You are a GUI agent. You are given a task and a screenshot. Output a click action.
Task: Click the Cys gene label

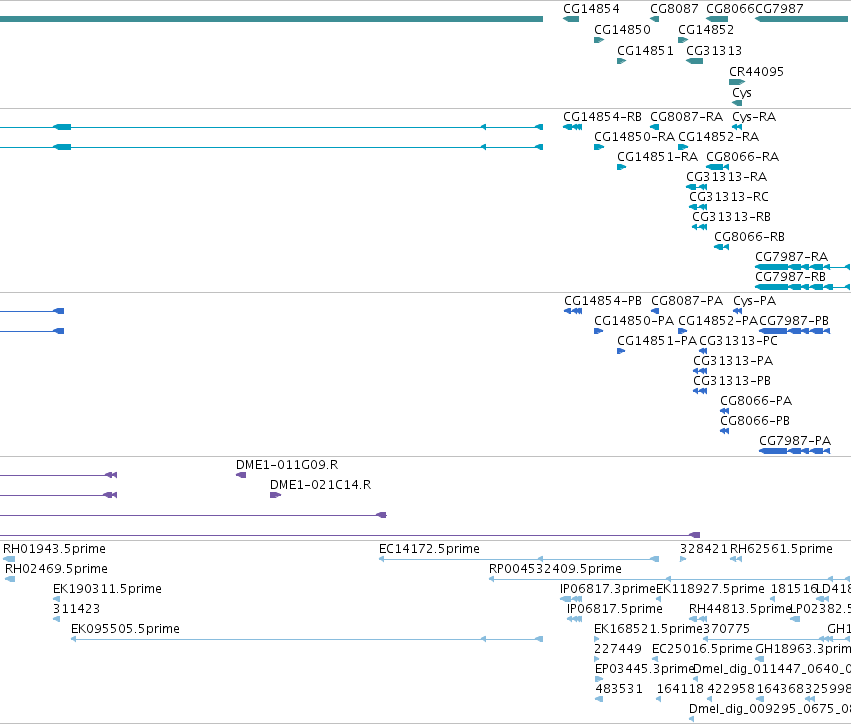coord(741,93)
